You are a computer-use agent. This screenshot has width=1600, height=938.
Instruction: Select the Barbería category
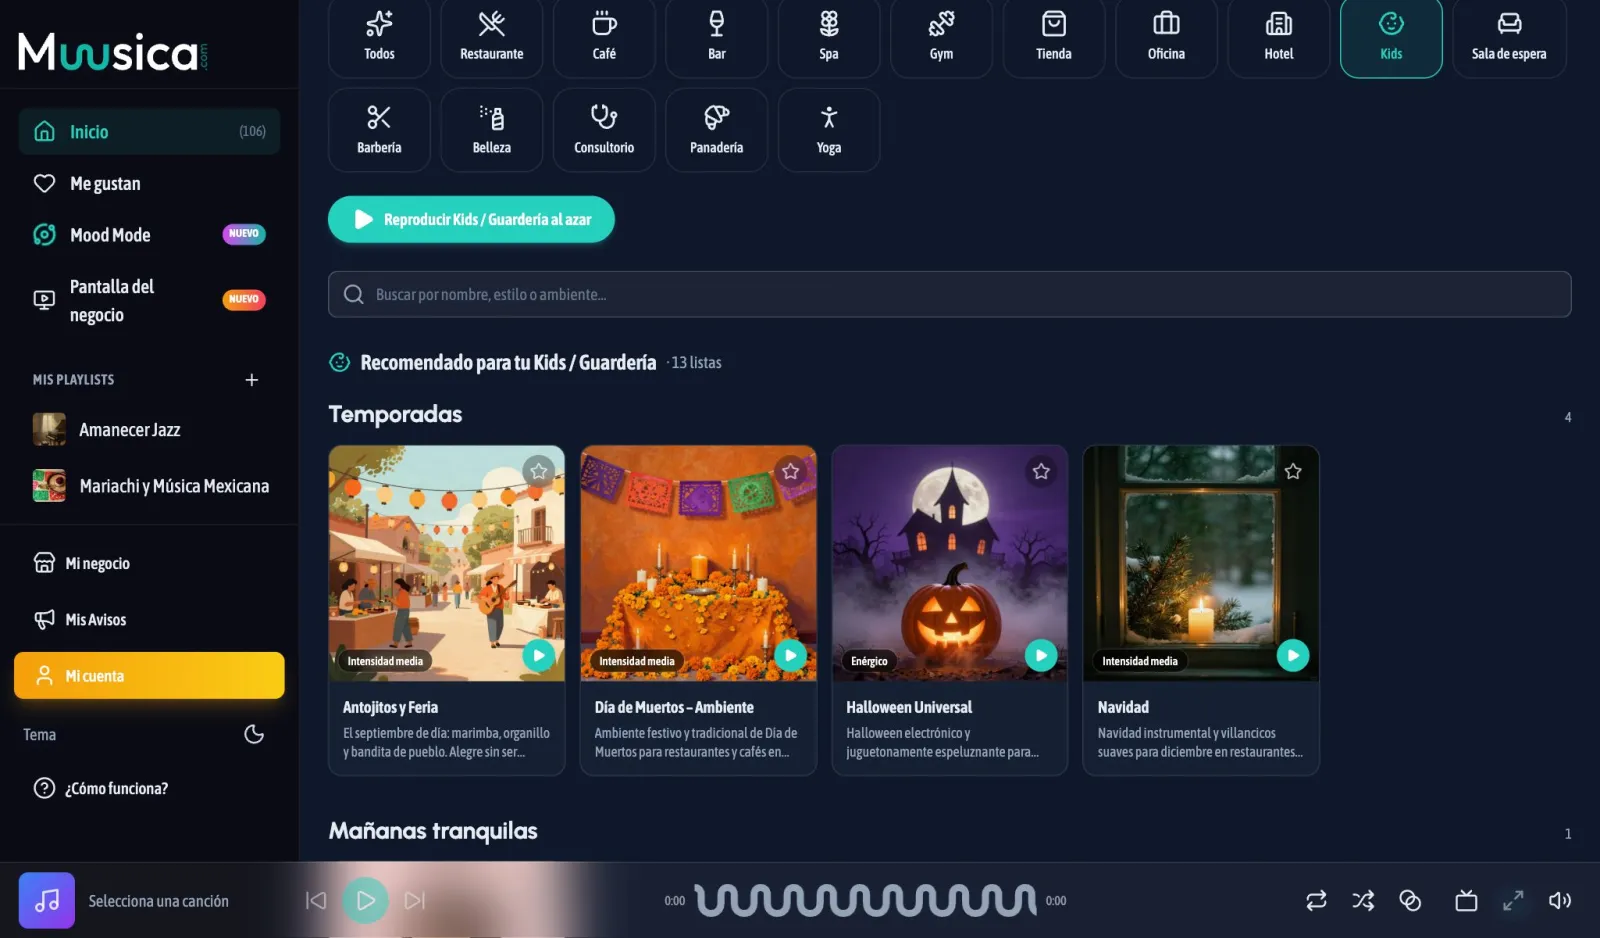(379, 130)
